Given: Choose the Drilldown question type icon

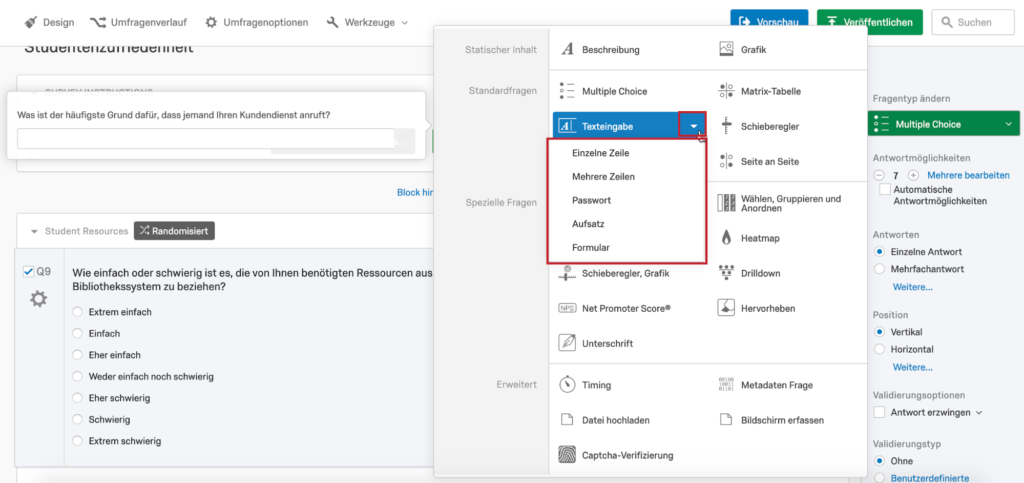Looking at the screenshot, I should pos(727,273).
